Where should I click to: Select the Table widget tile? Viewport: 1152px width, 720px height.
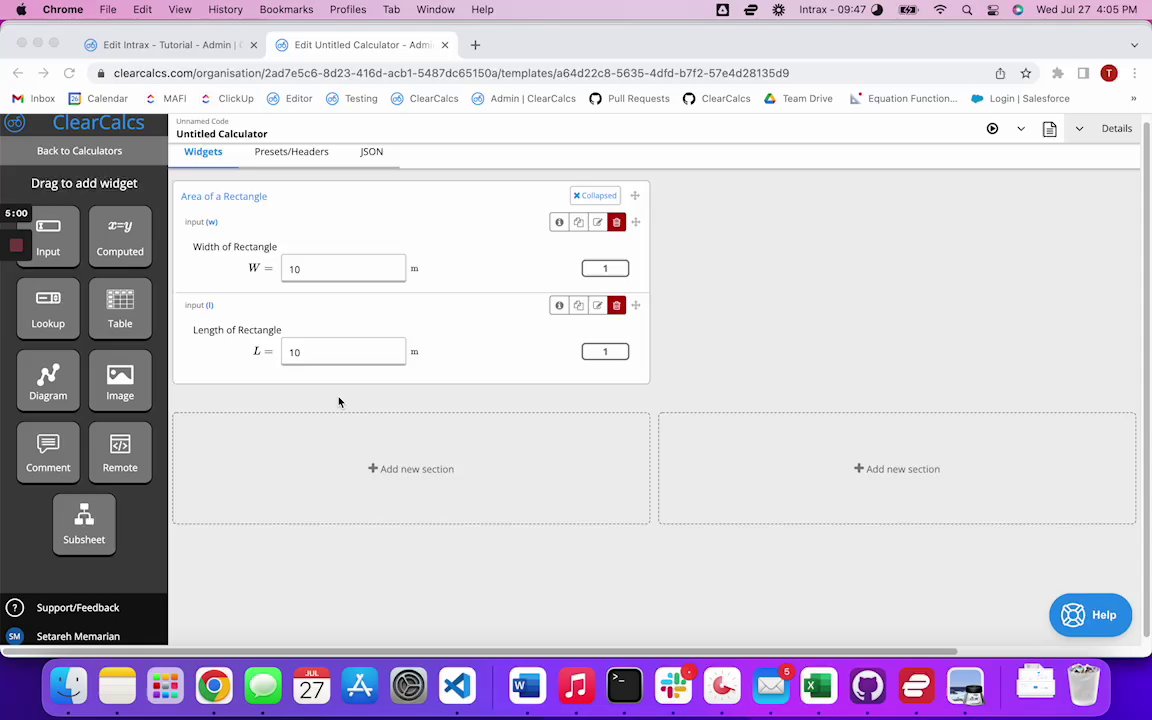coord(120,309)
